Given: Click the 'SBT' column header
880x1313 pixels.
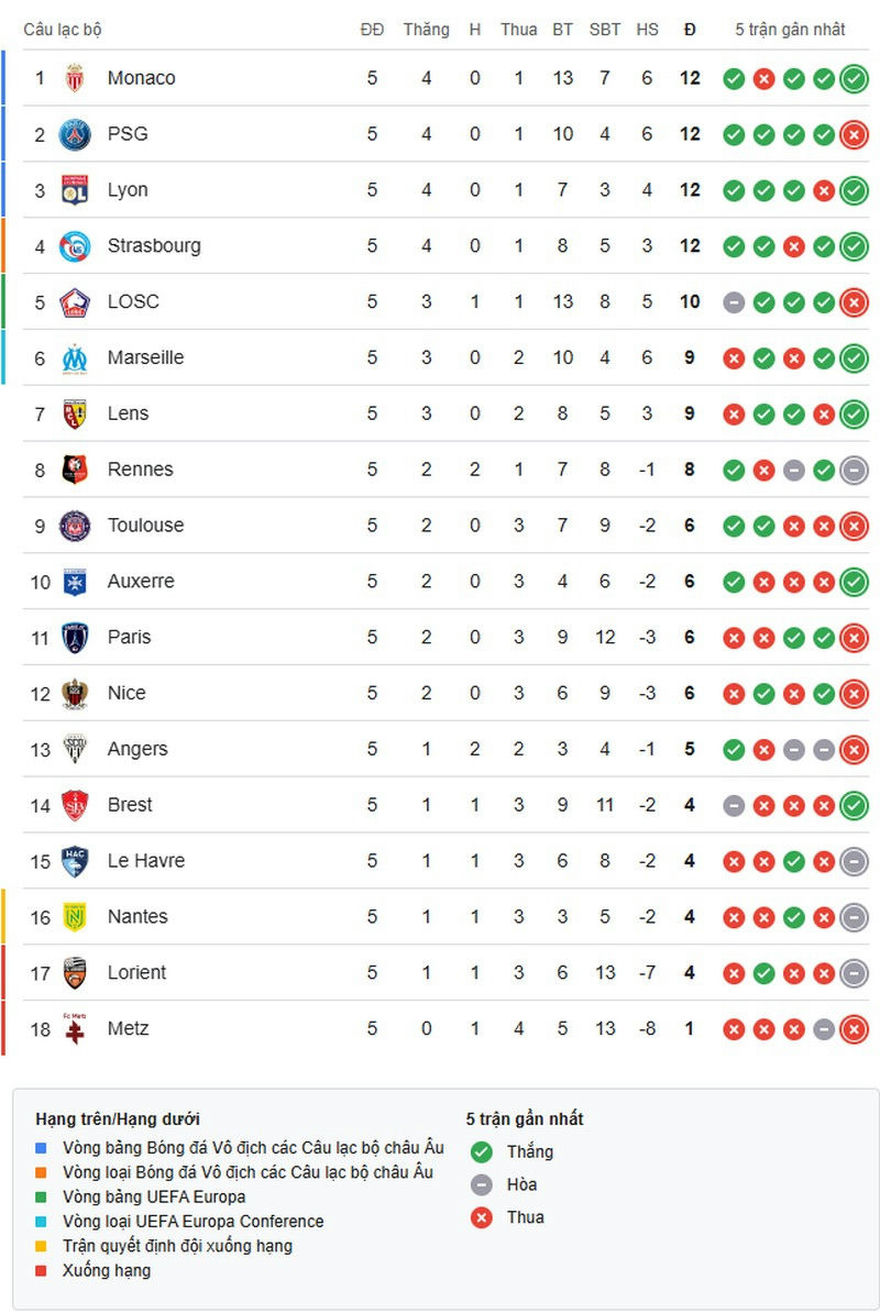Looking at the screenshot, I should tap(605, 30).
